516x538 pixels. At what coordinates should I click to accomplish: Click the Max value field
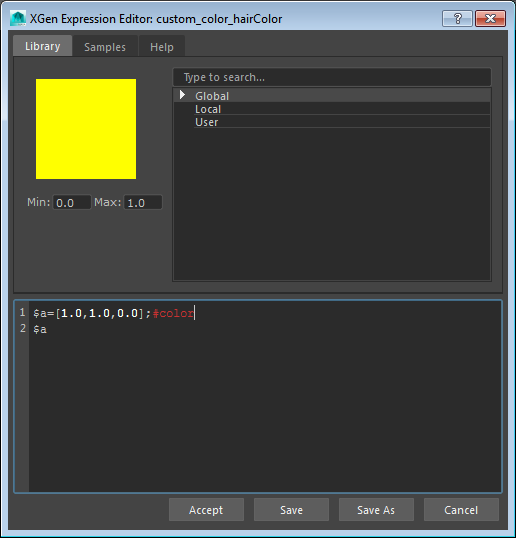(x=143, y=202)
